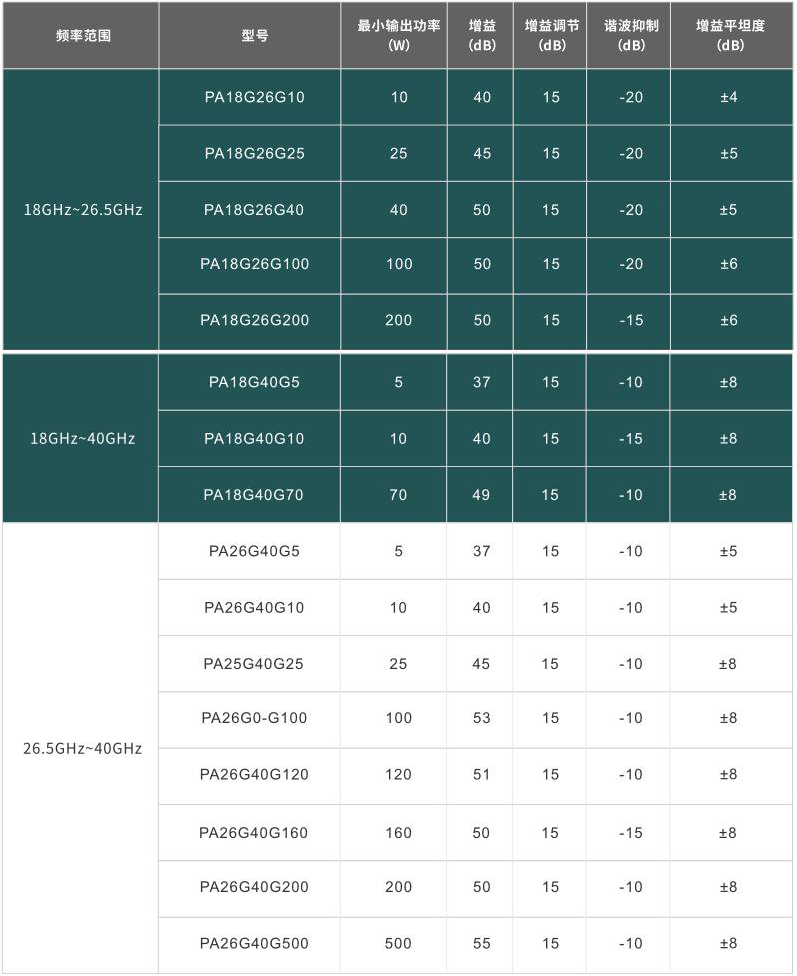Click the ±4 flatness value cell
Screen dimensions: 797x976
pyautogui.click(x=732, y=97)
